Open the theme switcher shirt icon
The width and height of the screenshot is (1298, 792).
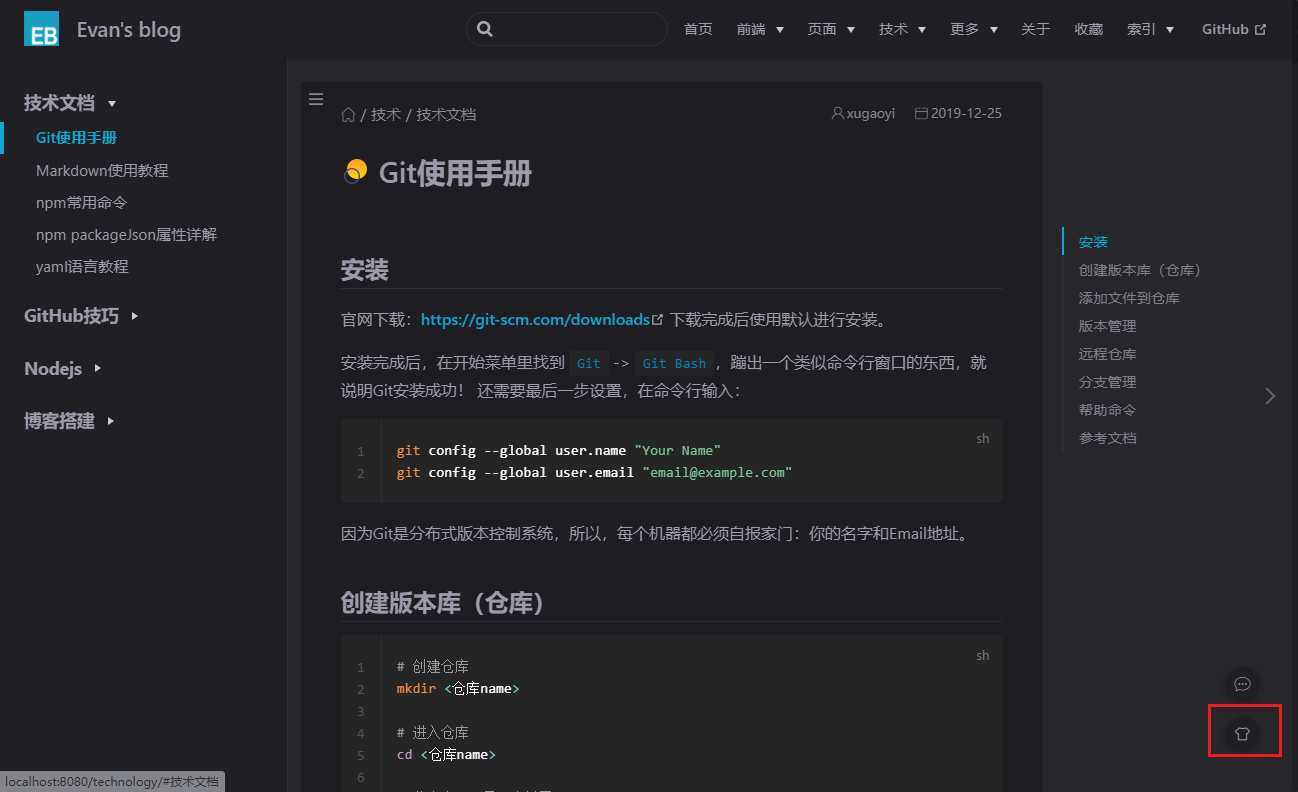click(x=1243, y=733)
